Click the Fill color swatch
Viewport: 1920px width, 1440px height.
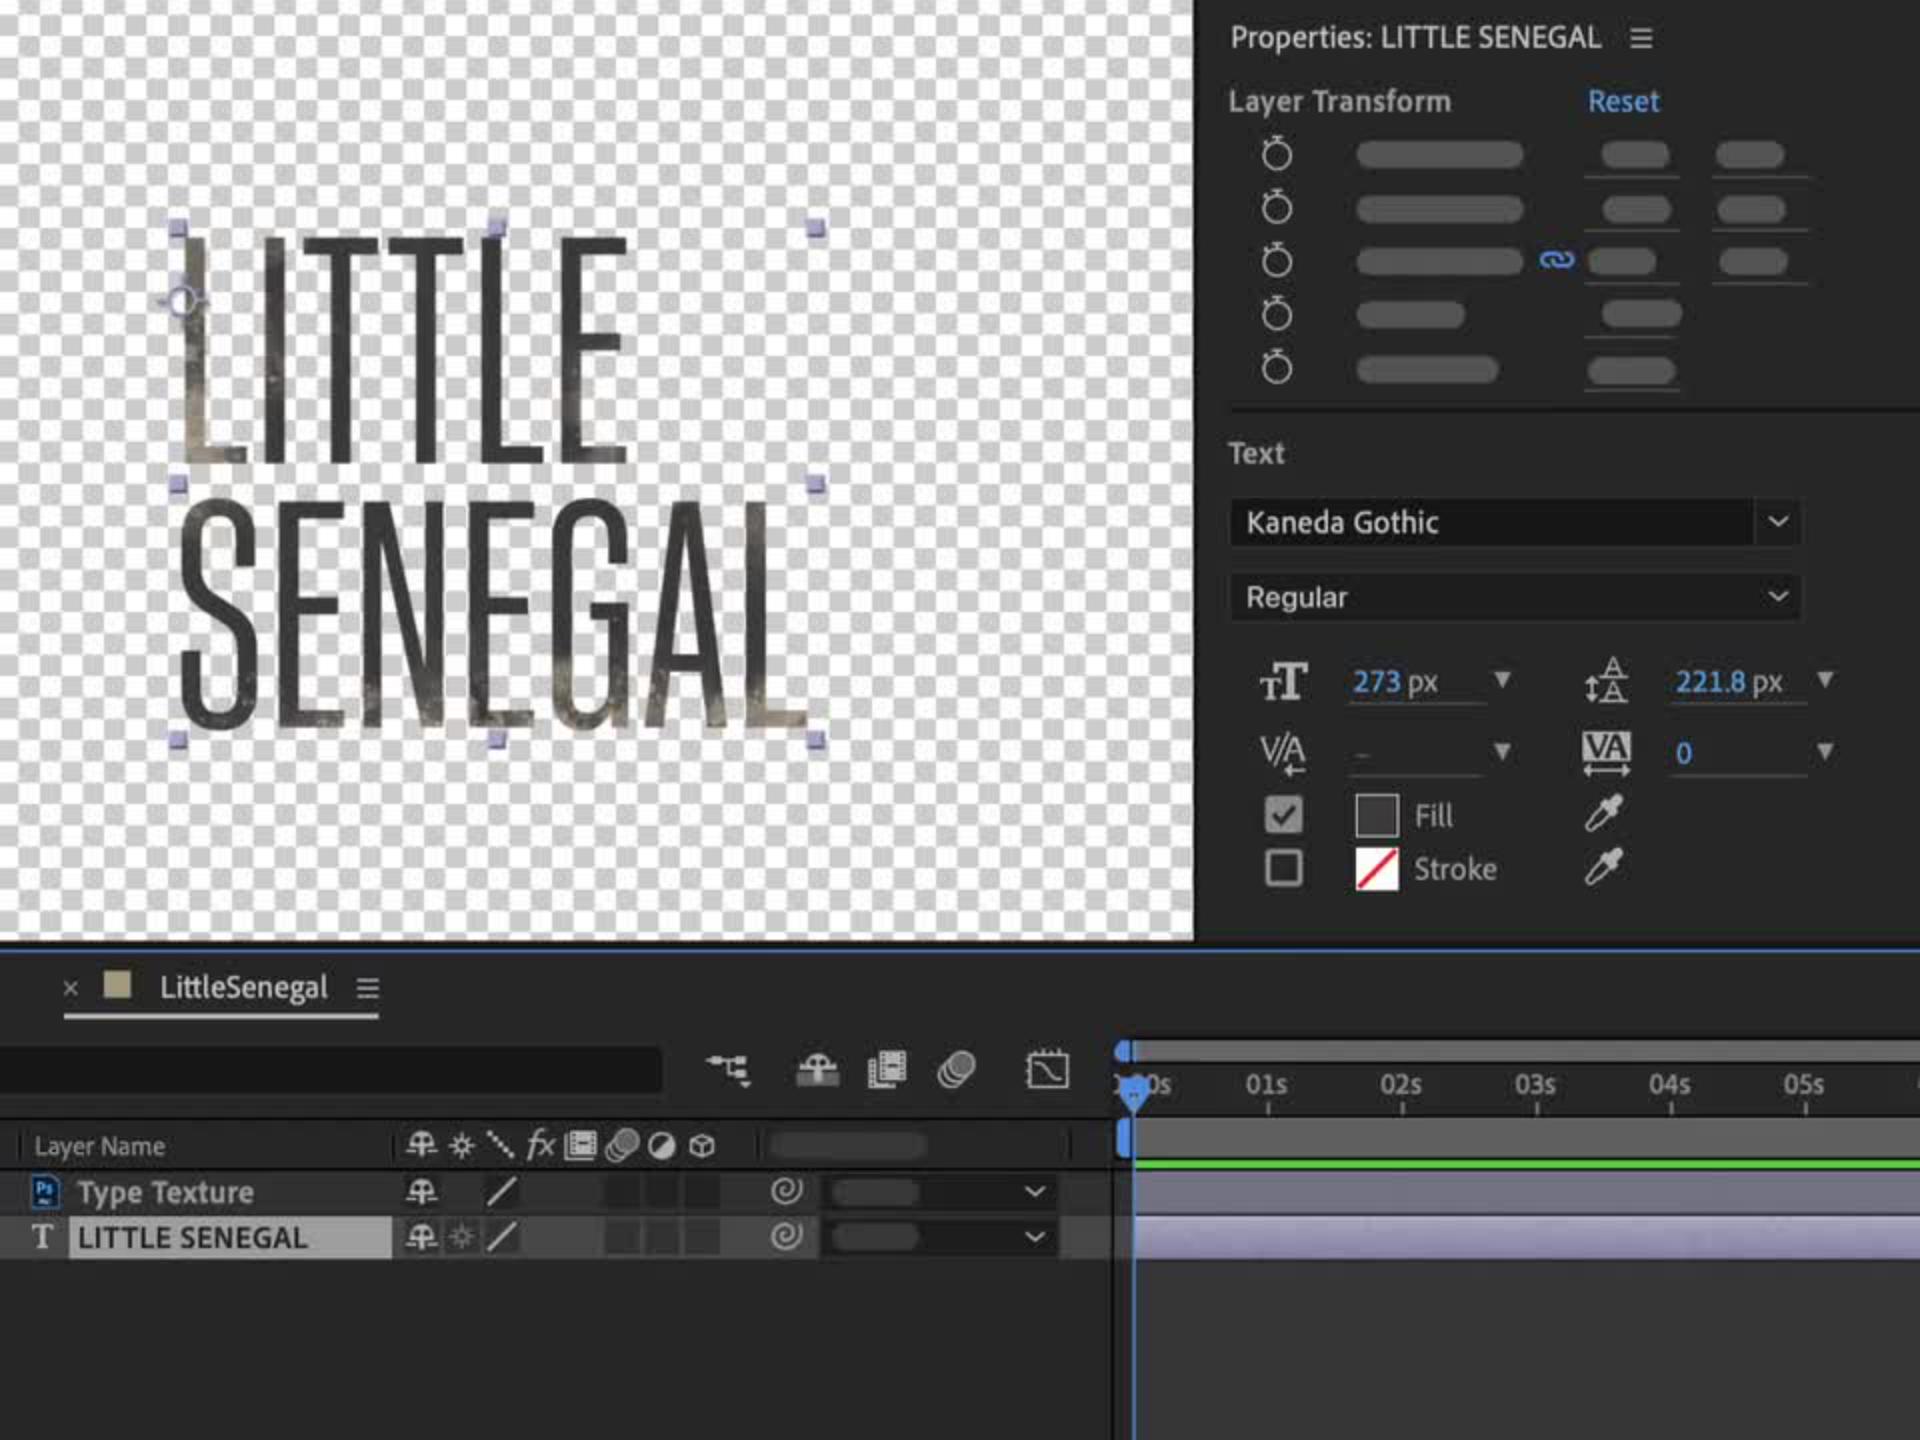coord(1376,815)
